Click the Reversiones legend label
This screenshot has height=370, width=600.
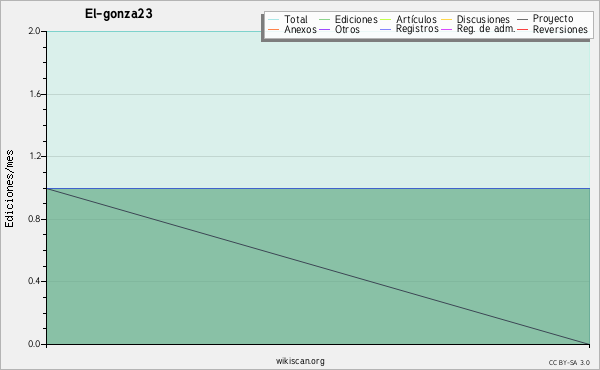click(560, 29)
